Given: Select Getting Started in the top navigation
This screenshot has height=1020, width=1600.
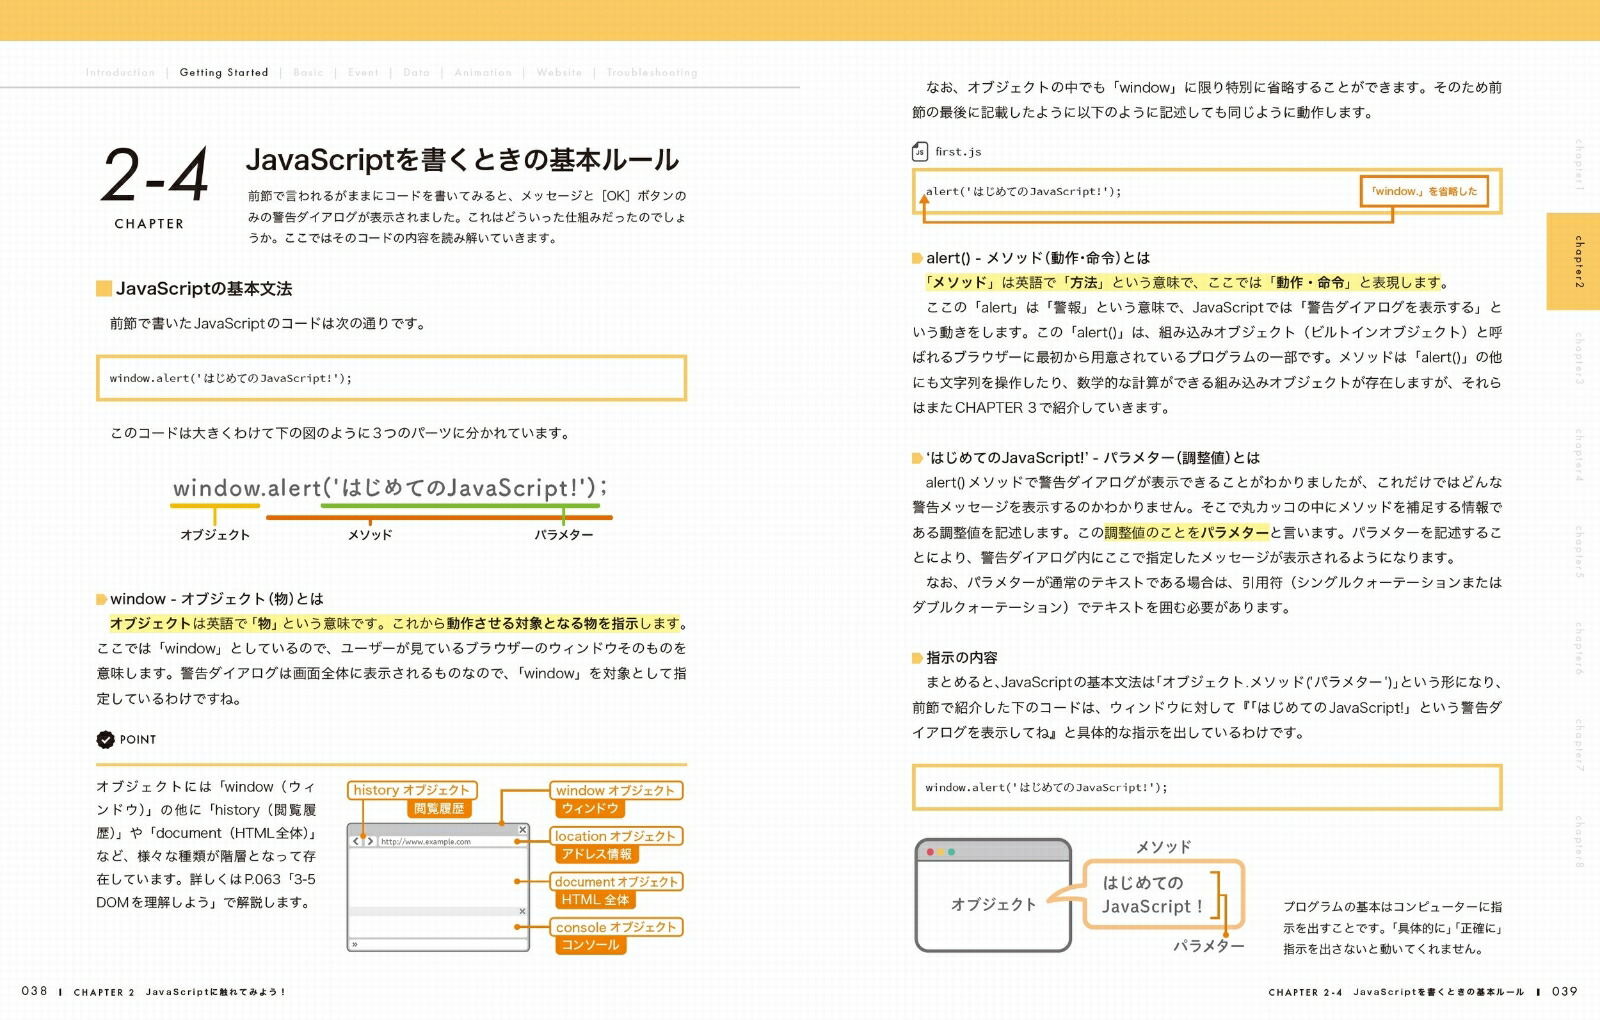Looking at the screenshot, I should point(224,72).
